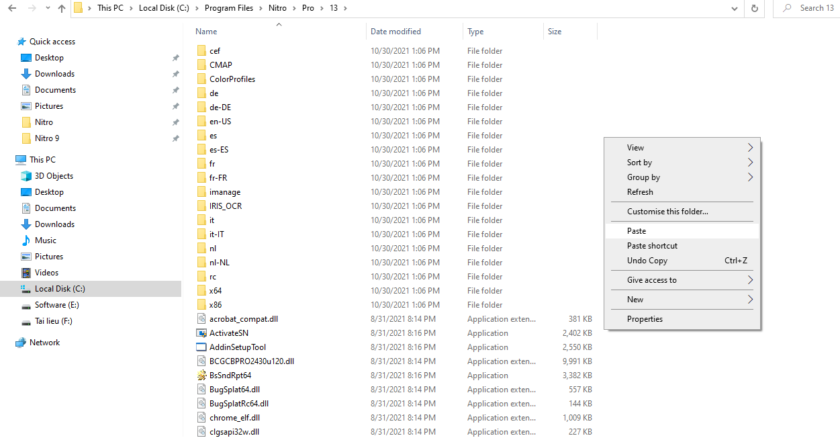Screen dimensions: 840x440
Task: Sort files by Date modified column
Action: [x=396, y=32]
